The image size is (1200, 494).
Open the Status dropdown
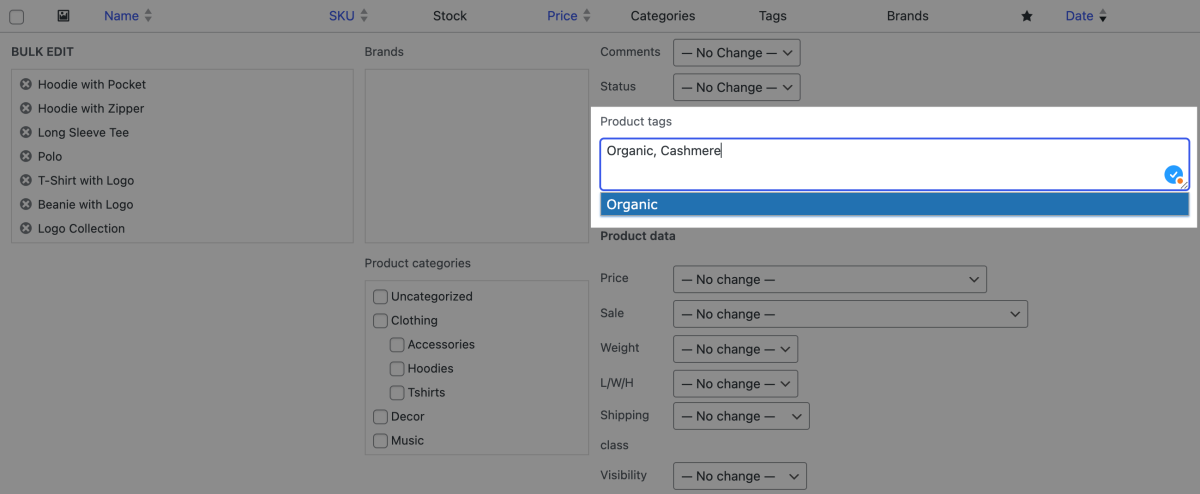[x=736, y=88]
